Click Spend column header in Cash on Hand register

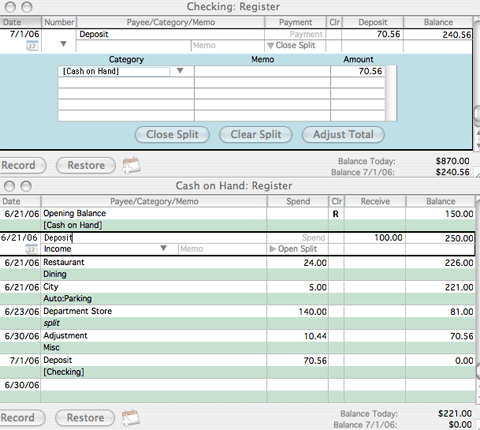point(298,201)
